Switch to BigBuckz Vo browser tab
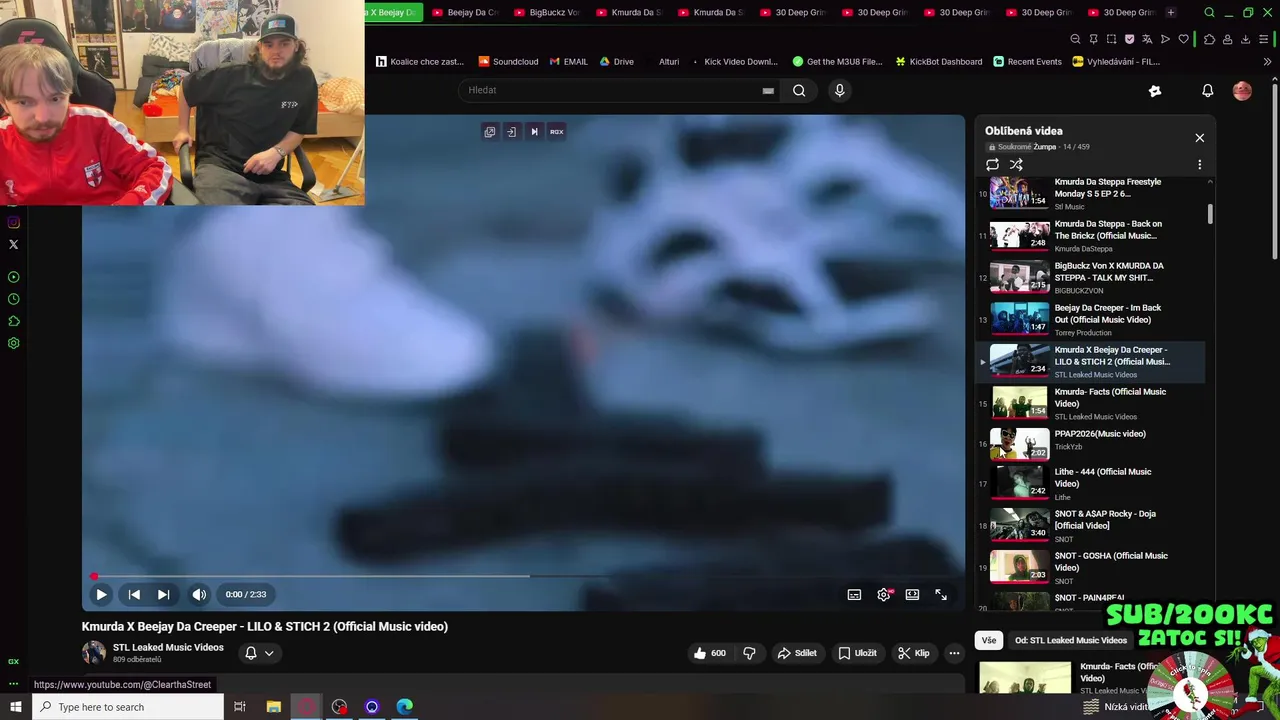The width and height of the screenshot is (1280, 720). (547, 13)
